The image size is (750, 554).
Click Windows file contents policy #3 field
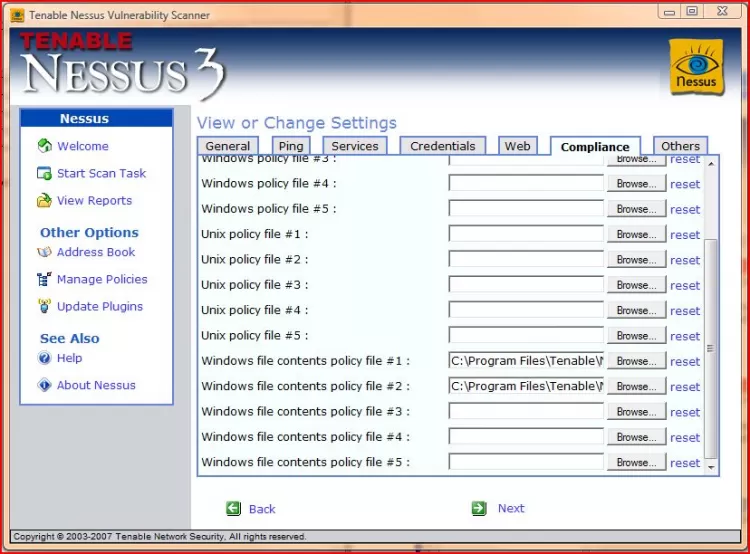526,411
